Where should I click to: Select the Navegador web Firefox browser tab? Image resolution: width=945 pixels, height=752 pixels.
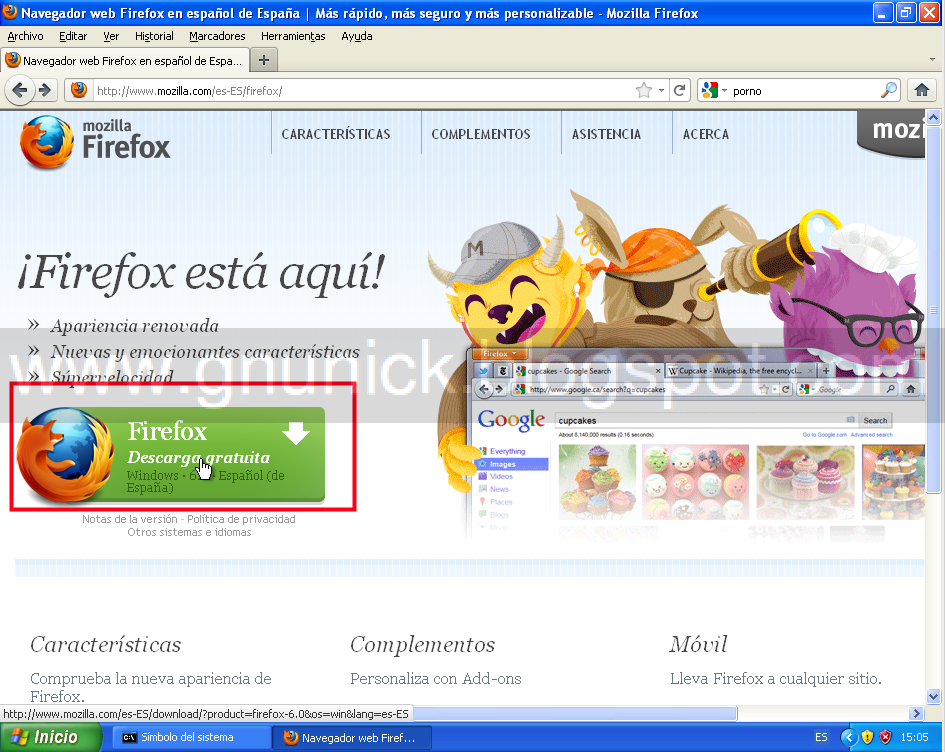(x=125, y=60)
